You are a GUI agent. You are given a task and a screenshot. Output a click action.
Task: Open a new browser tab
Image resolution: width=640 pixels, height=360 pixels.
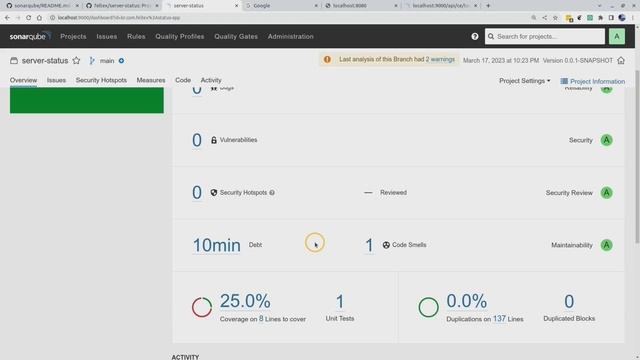pyautogui.click(x=488, y=6)
